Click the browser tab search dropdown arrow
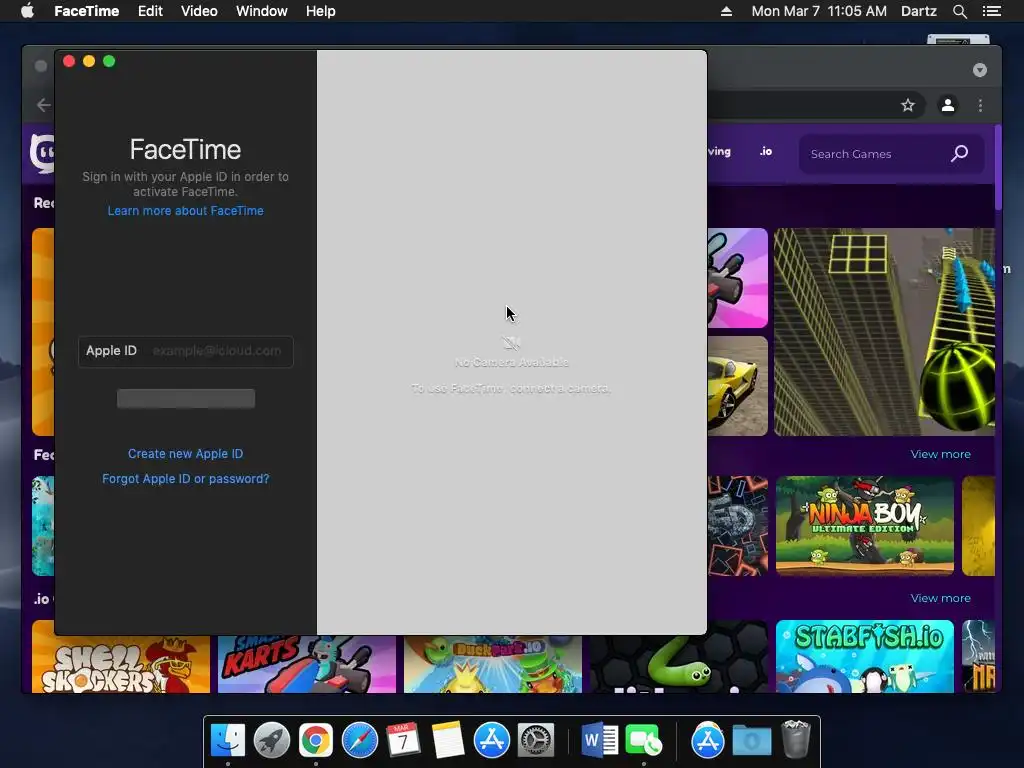Image resolution: width=1024 pixels, height=768 pixels. coord(980,70)
